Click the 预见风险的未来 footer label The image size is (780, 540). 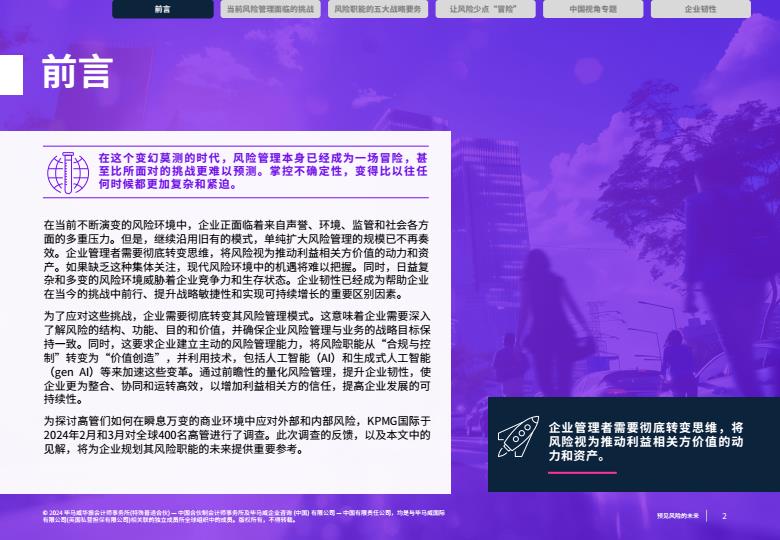click(x=678, y=516)
